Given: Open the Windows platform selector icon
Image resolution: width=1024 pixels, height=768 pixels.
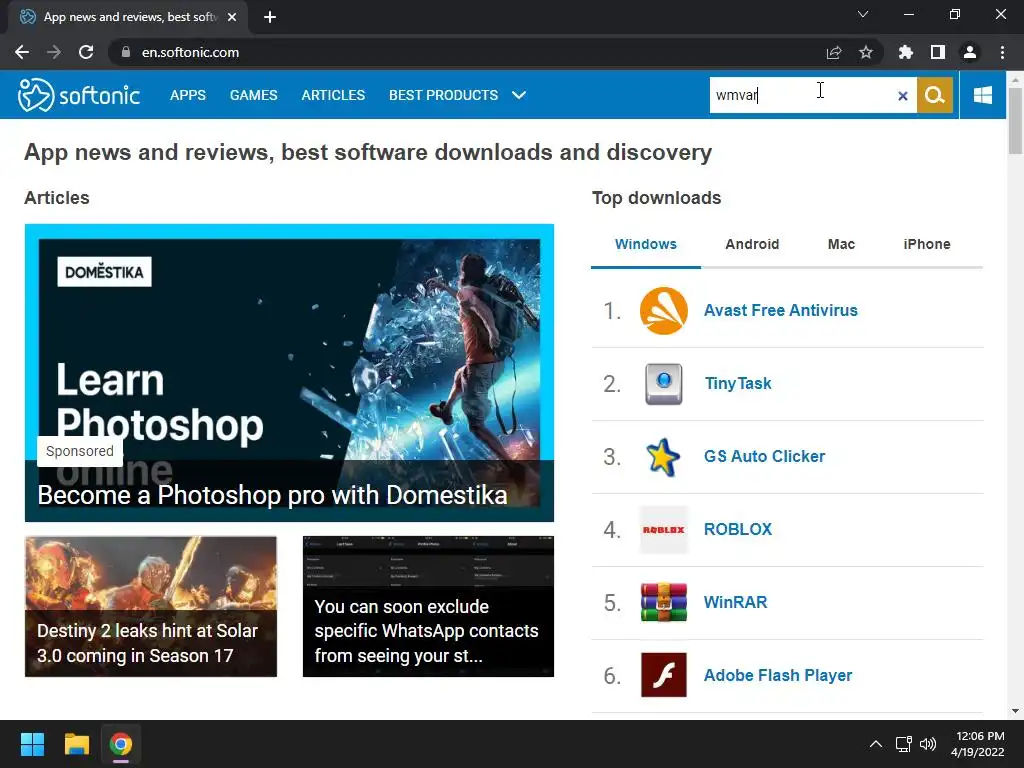Looking at the screenshot, I should pyautogui.click(x=982, y=95).
